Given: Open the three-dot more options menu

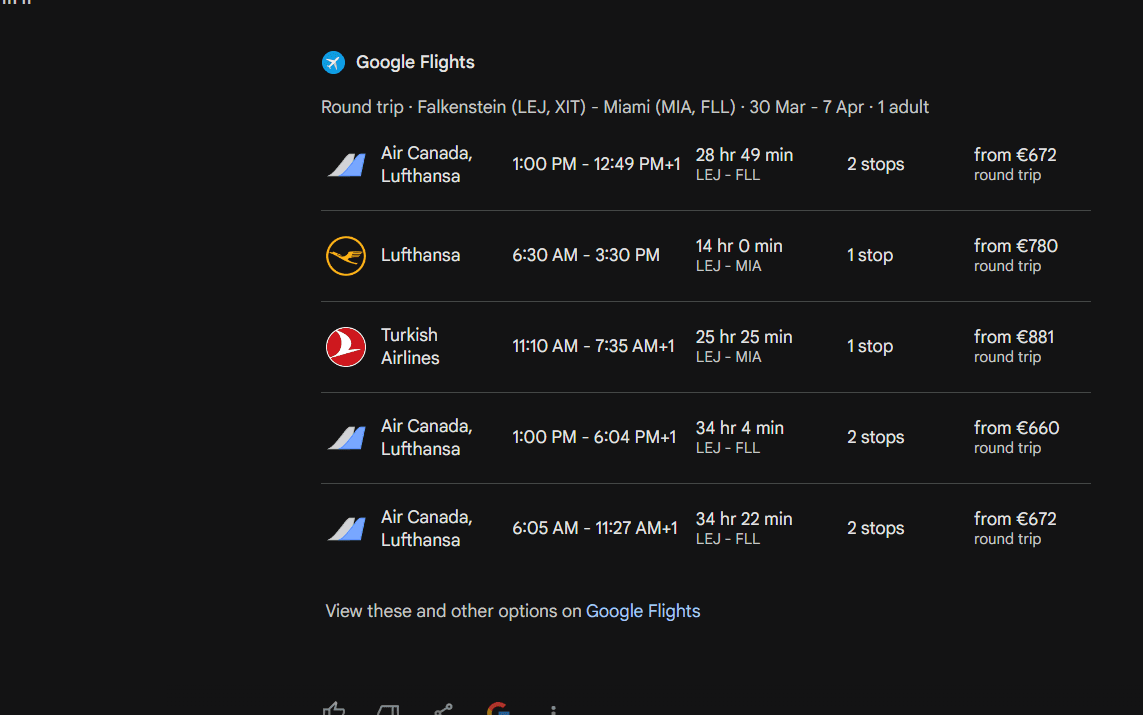Looking at the screenshot, I should (553, 710).
